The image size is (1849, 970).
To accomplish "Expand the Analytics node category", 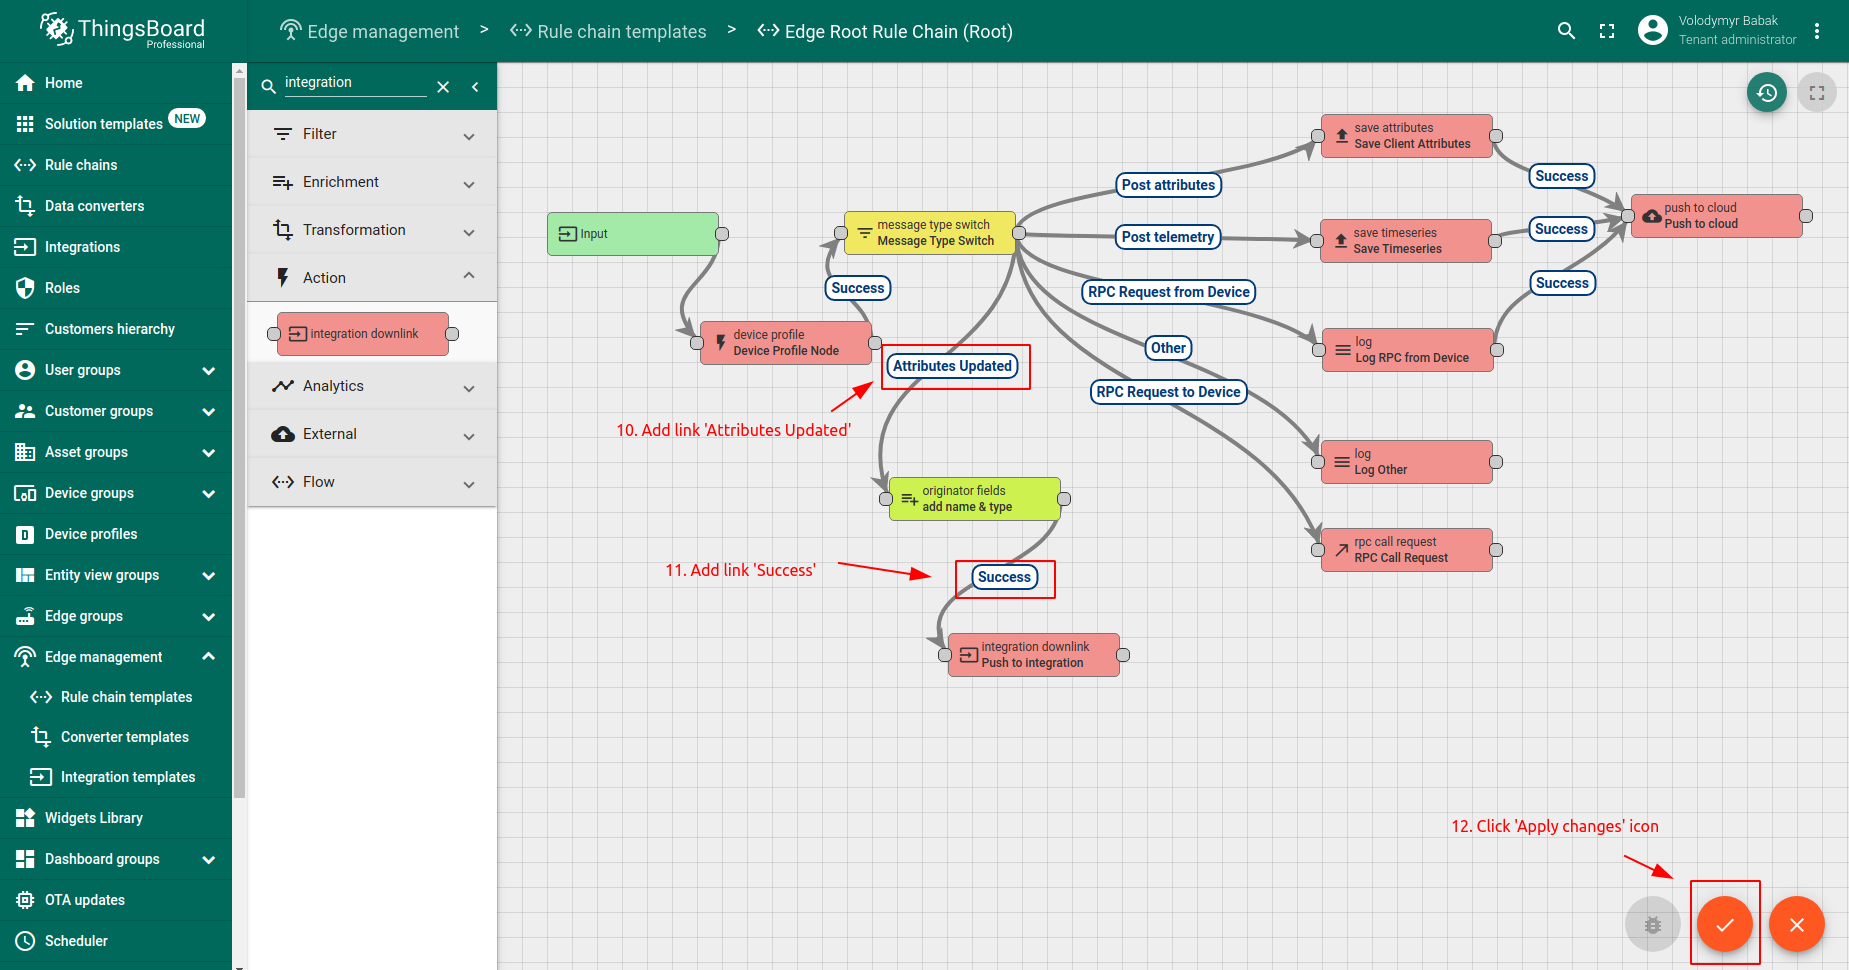I will point(372,386).
